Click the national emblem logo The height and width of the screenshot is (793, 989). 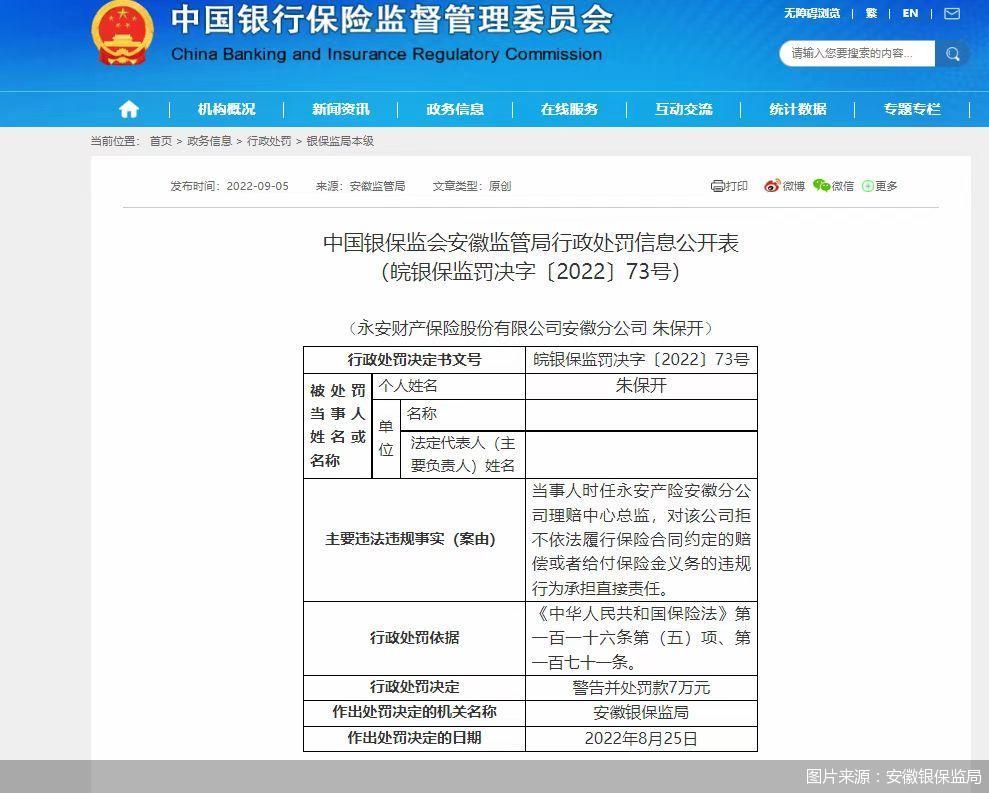(x=122, y=34)
